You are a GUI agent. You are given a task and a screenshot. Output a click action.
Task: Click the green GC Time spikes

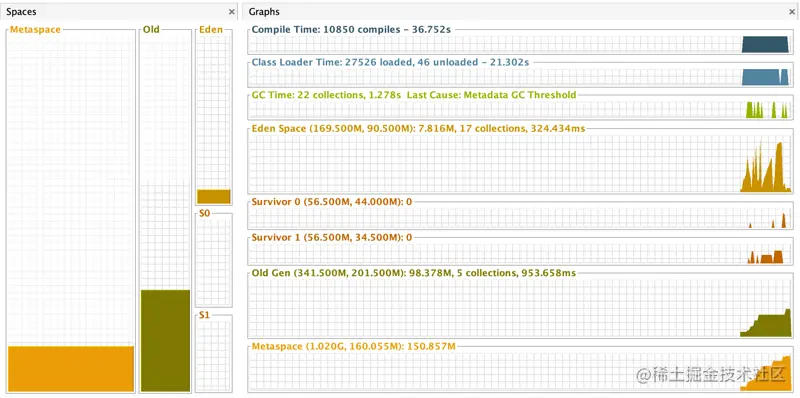pos(767,110)
